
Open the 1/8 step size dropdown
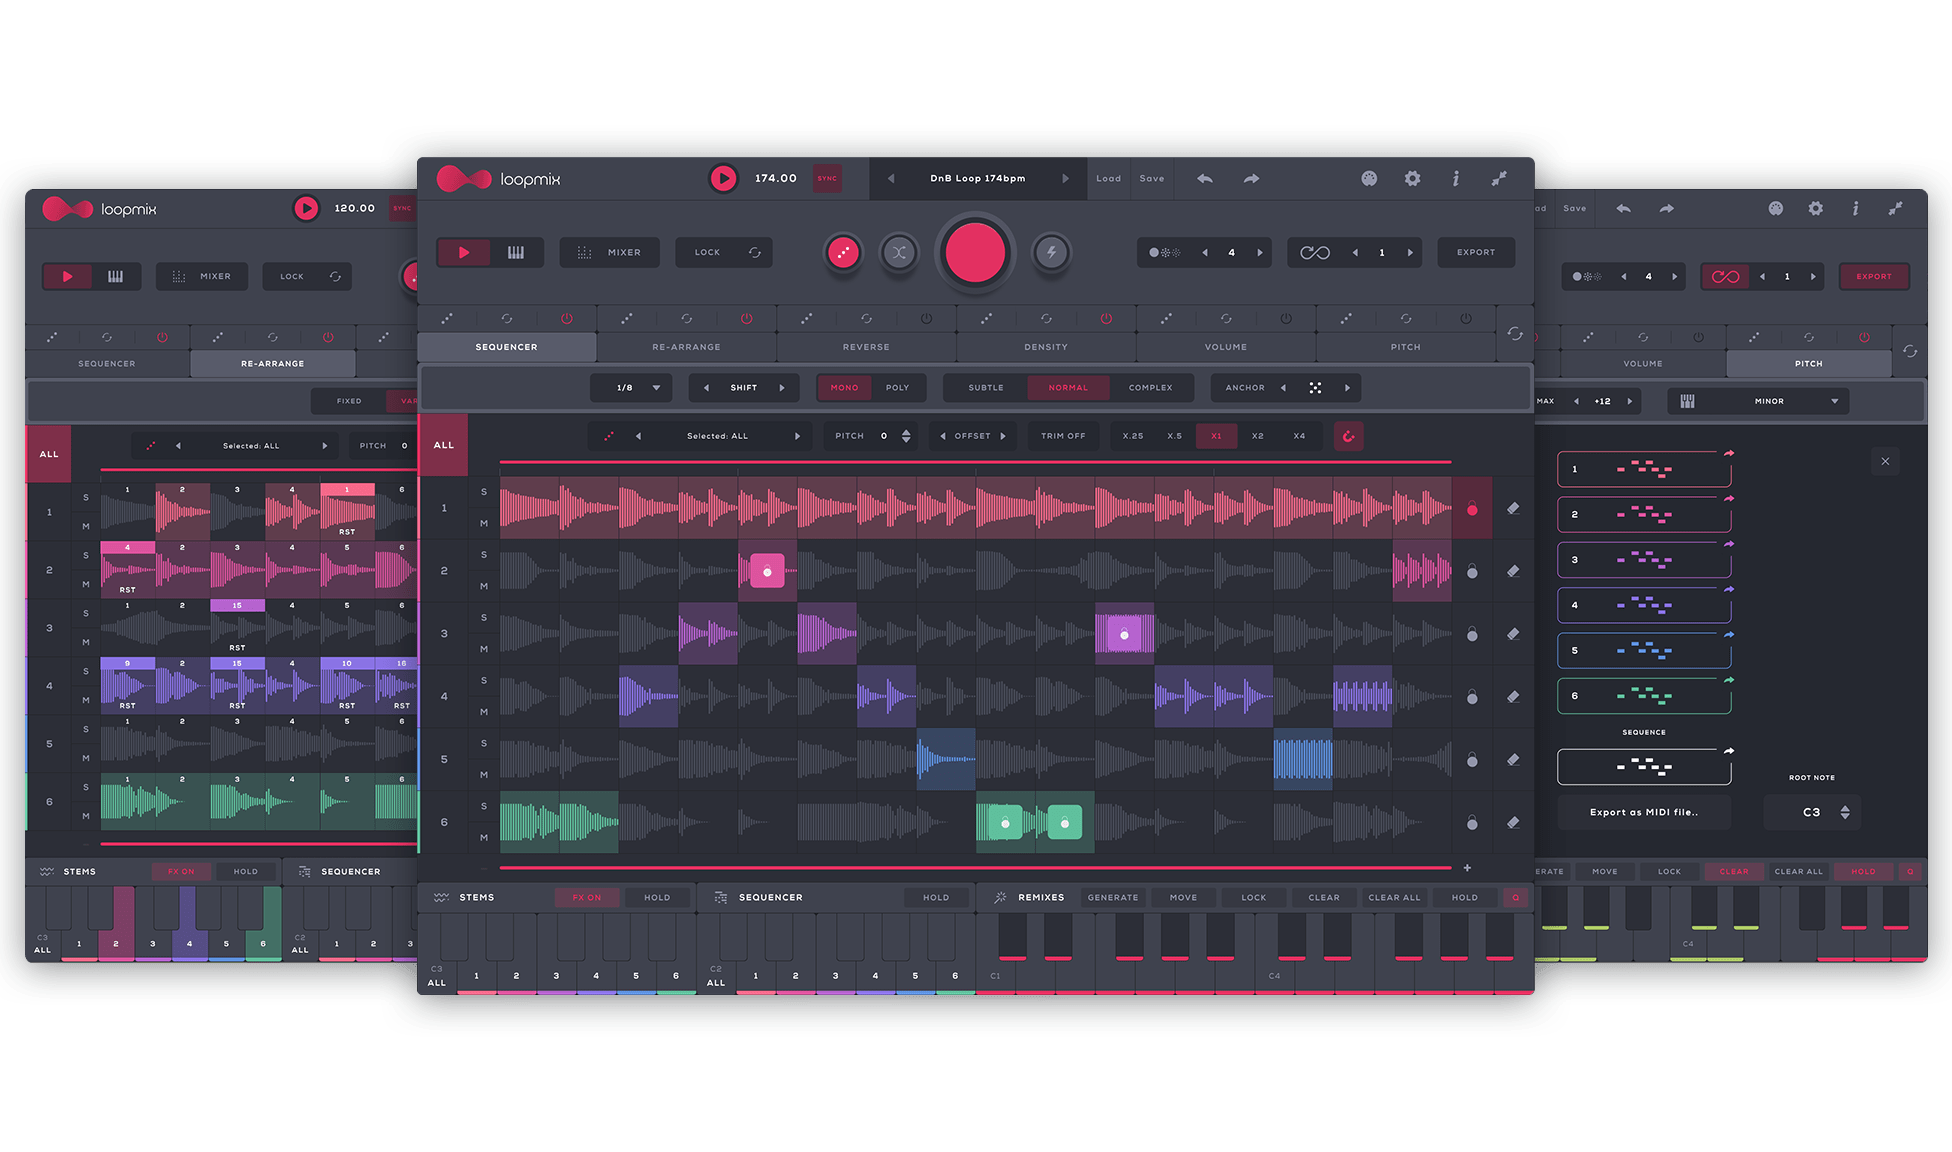click(631, 387)
